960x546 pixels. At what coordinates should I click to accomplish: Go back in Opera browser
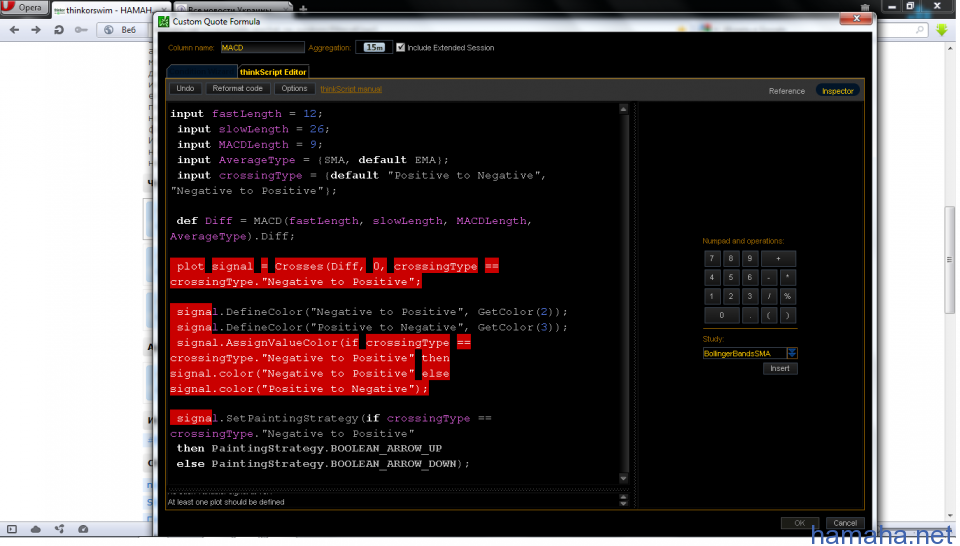point(14,29)
